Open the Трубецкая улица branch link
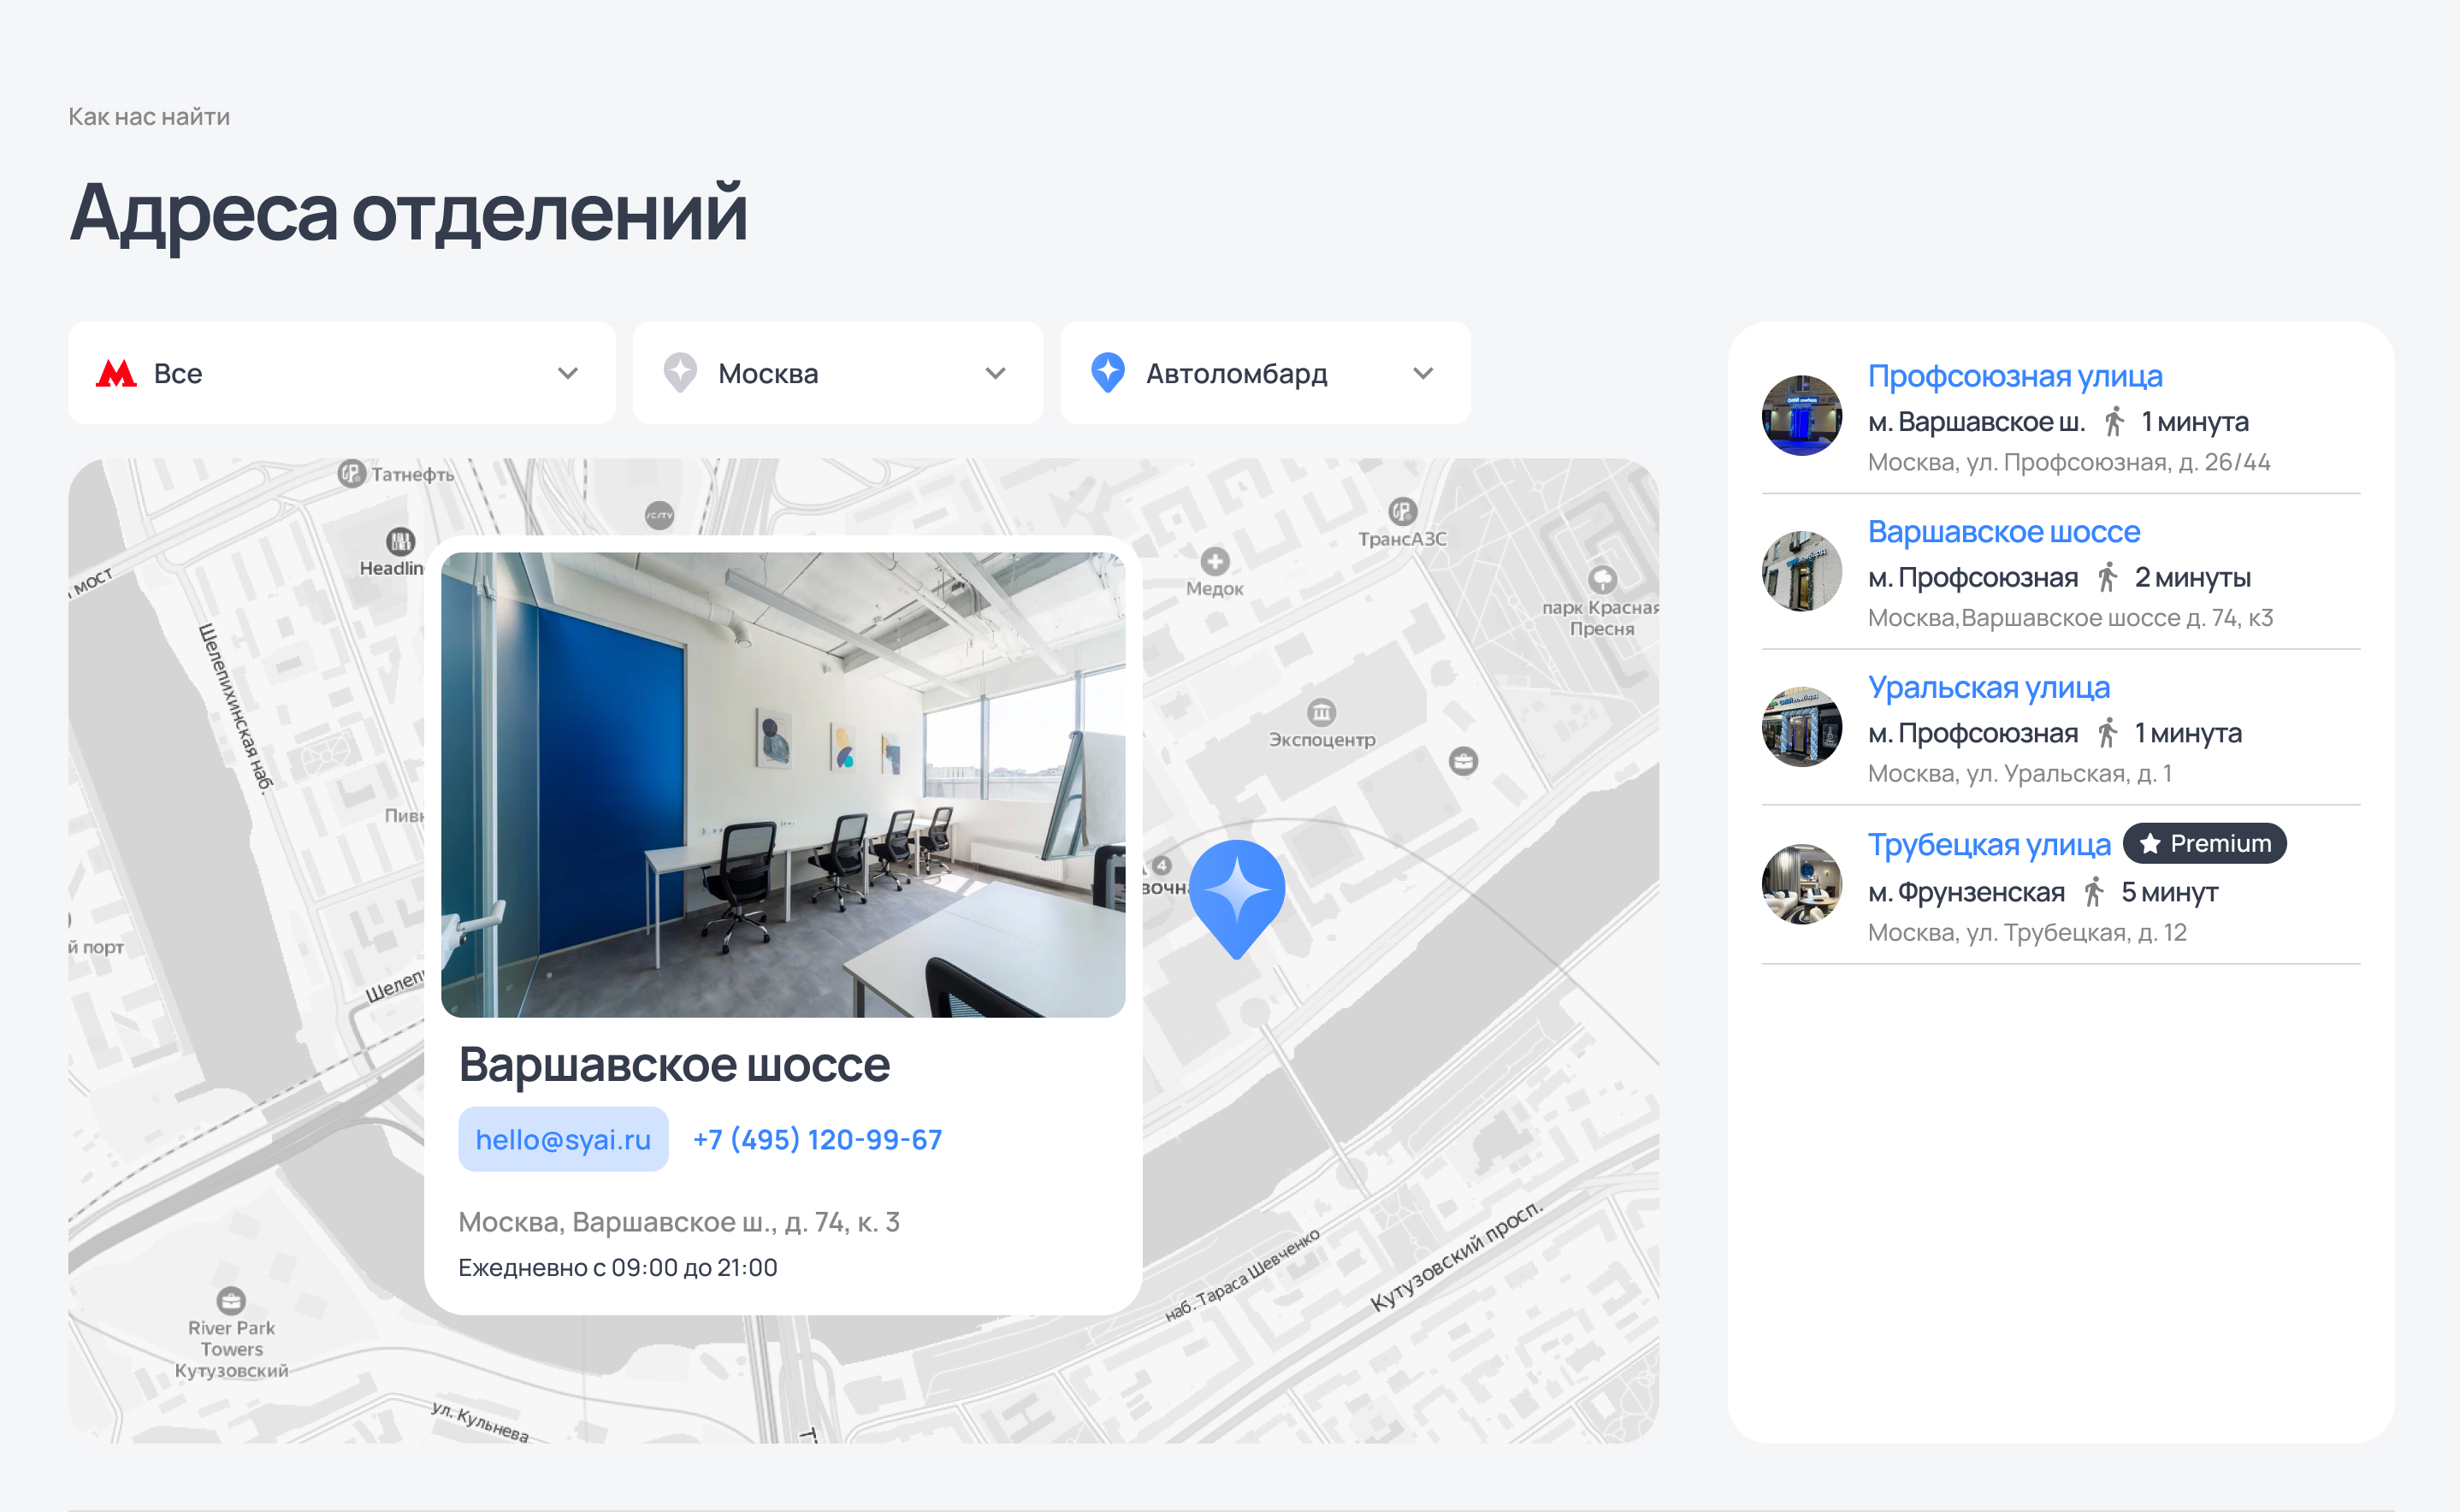This screenshot has height=1512, width=2460. (1989, 845)
